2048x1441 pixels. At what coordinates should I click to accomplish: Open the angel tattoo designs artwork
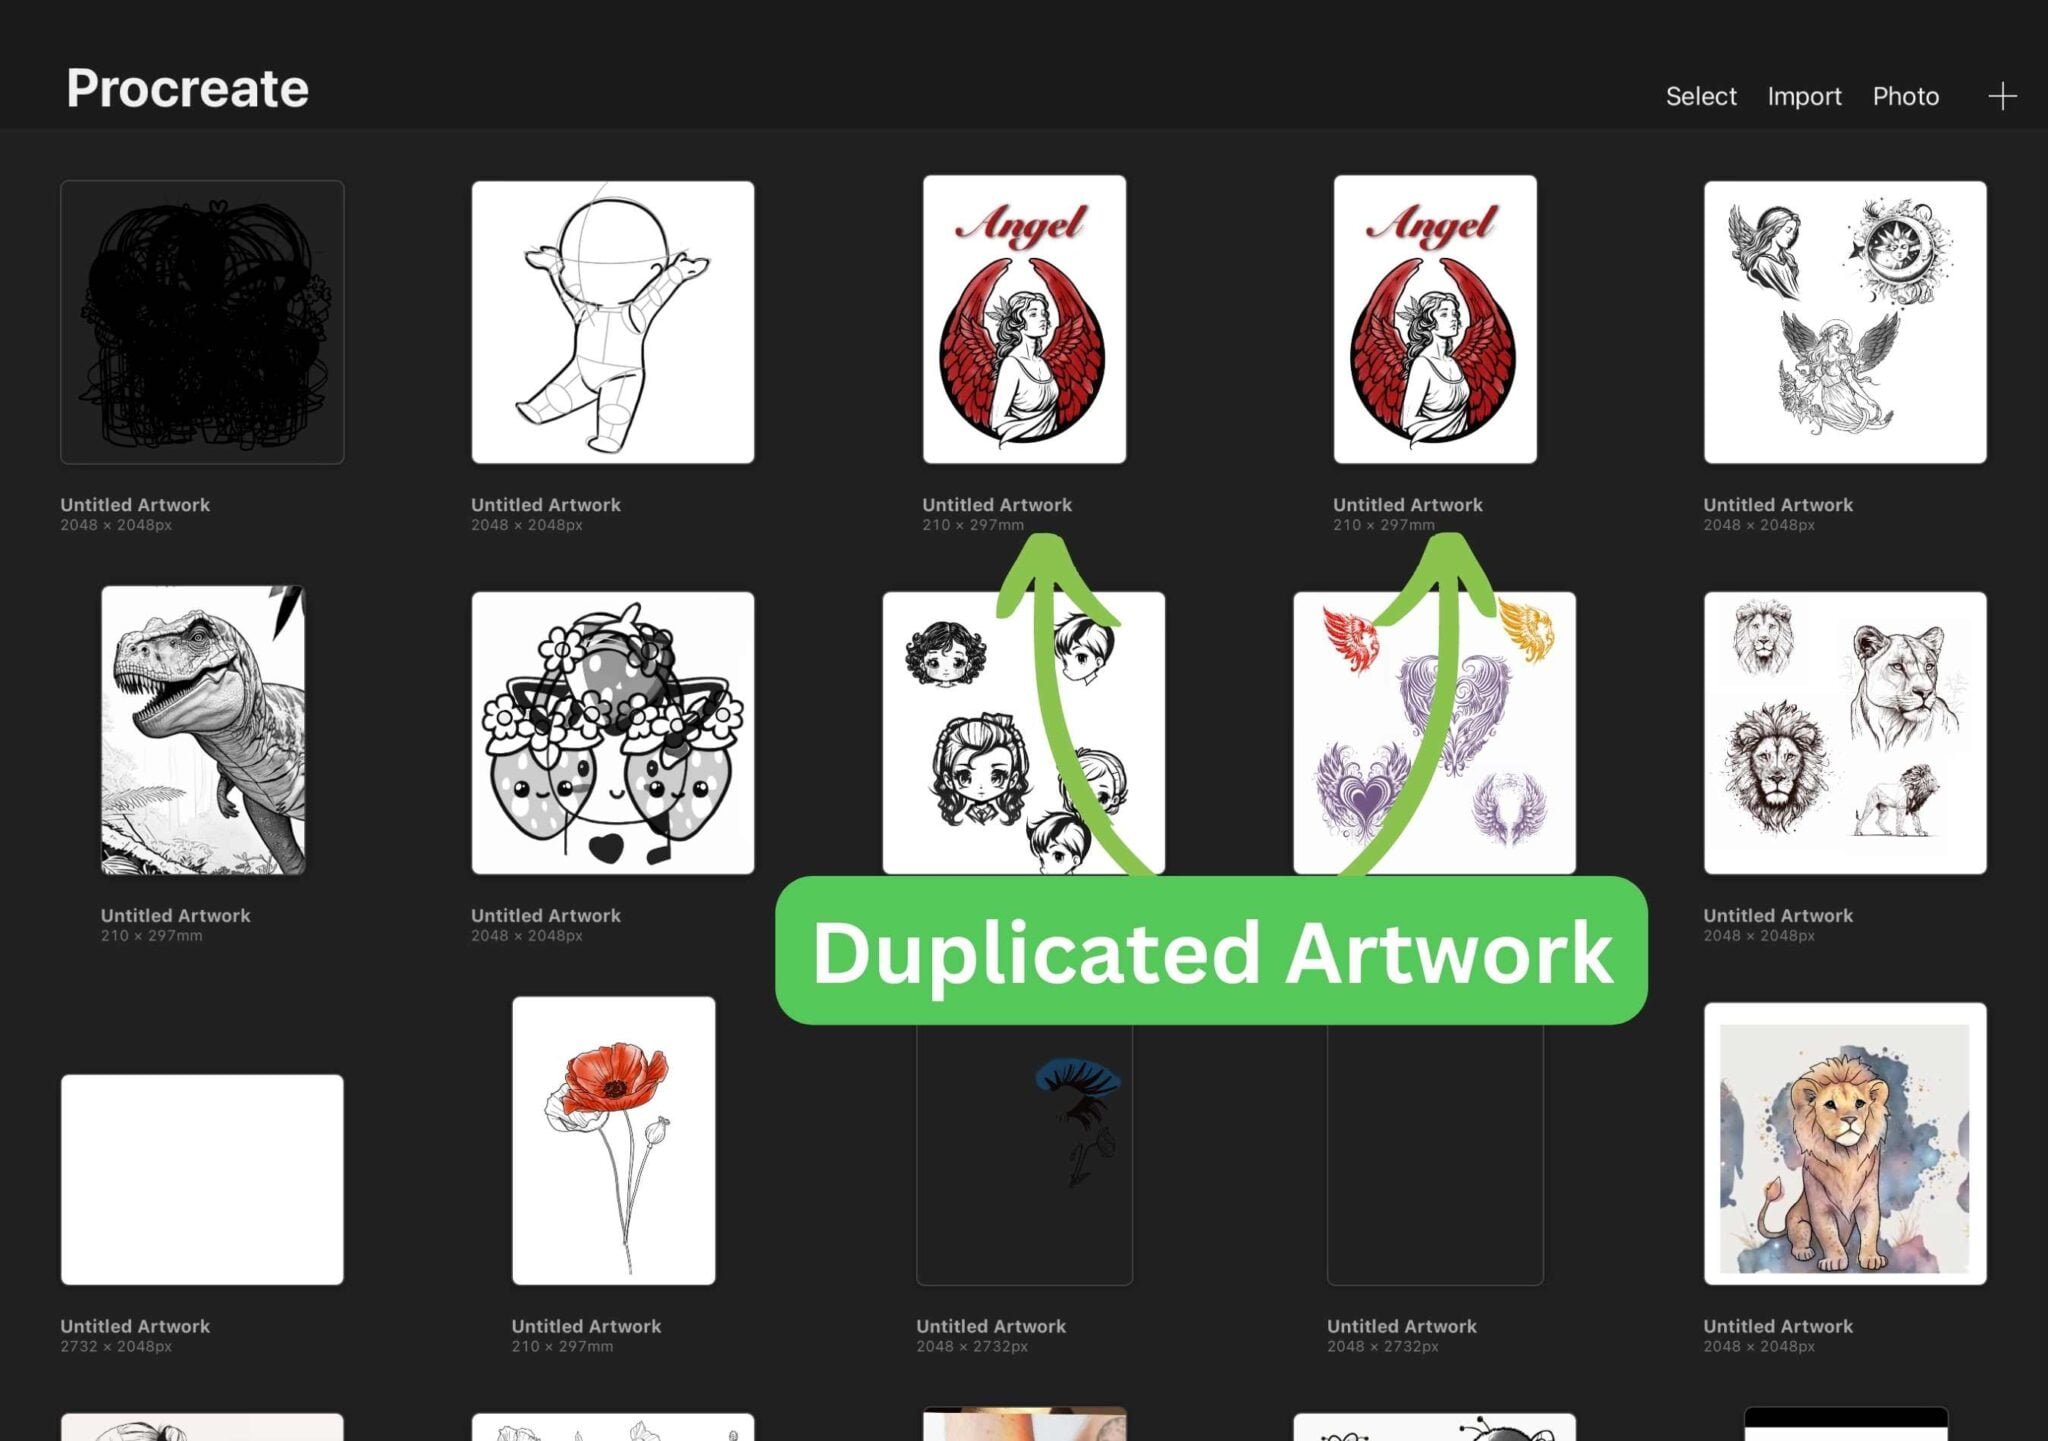tap(1843, 320)
